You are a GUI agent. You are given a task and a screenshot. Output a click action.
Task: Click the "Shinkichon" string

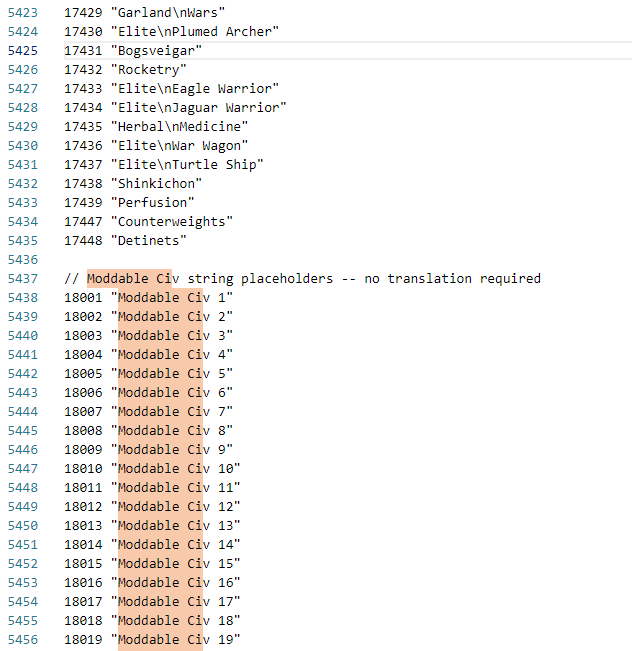157,183
